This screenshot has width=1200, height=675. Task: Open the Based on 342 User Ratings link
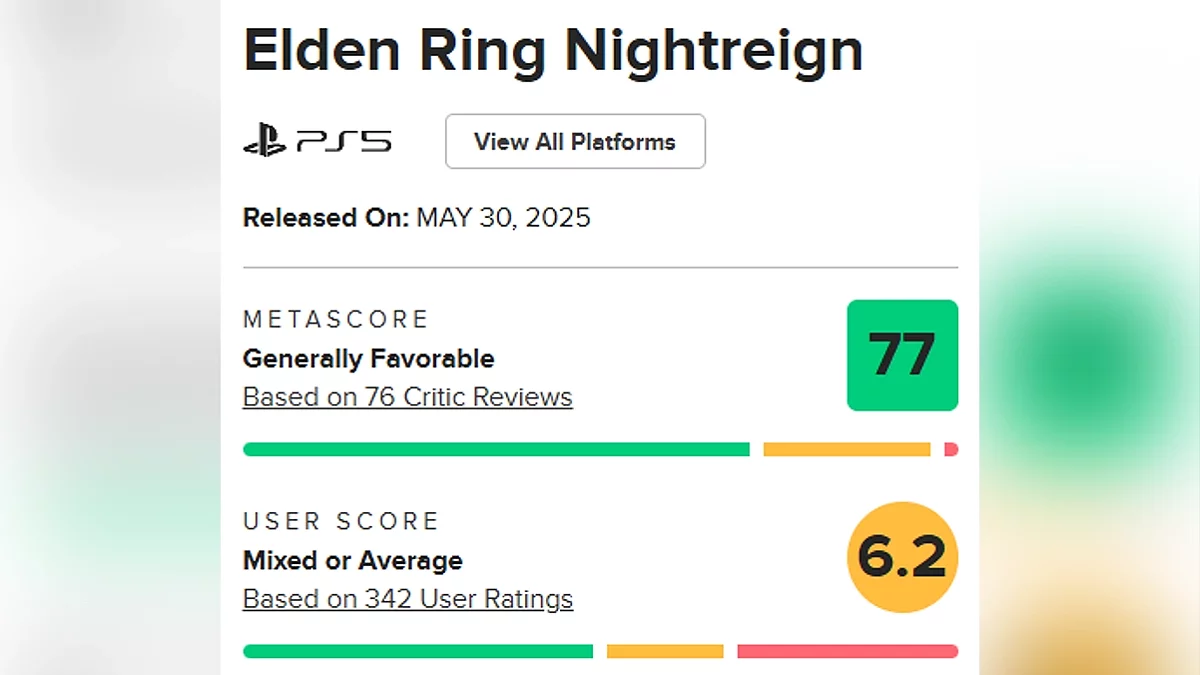coord(407,599)
